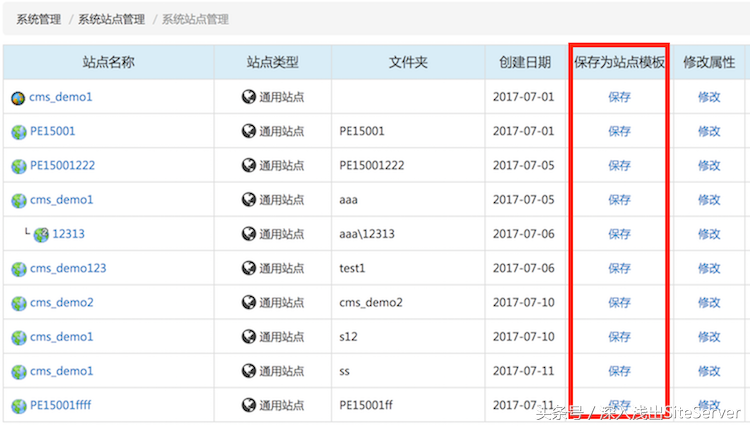The image size is (750, 426).
Task: Click 保存 in the aaa folder row
Action: tap(619, 200)
